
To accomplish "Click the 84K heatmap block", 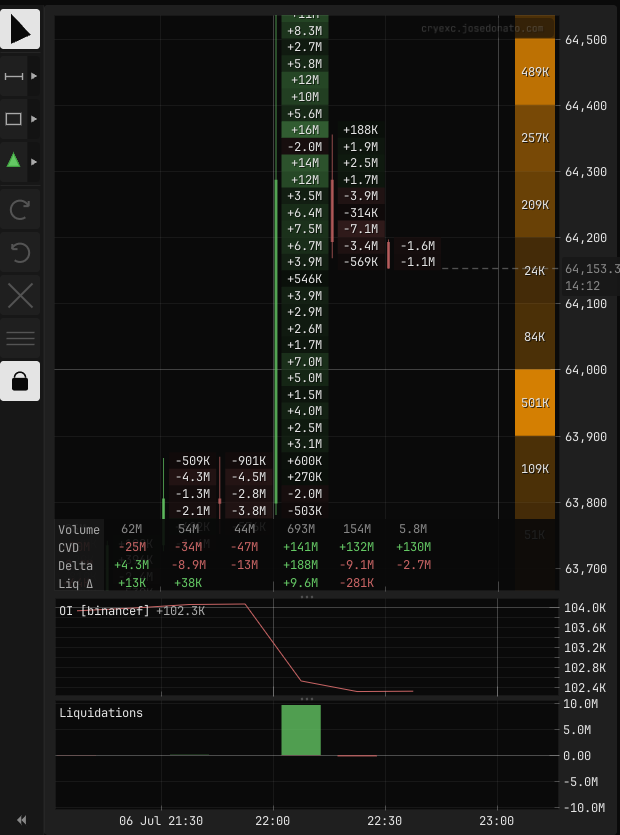I will click(x=535, y=337).
